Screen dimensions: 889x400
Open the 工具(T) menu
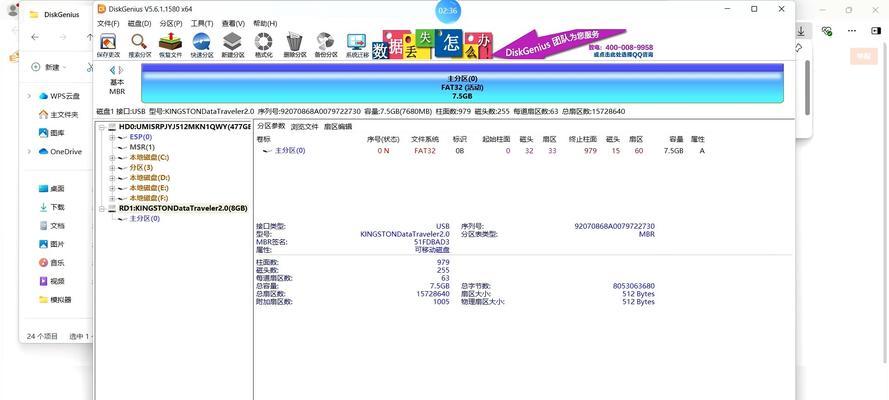point(202,23)
